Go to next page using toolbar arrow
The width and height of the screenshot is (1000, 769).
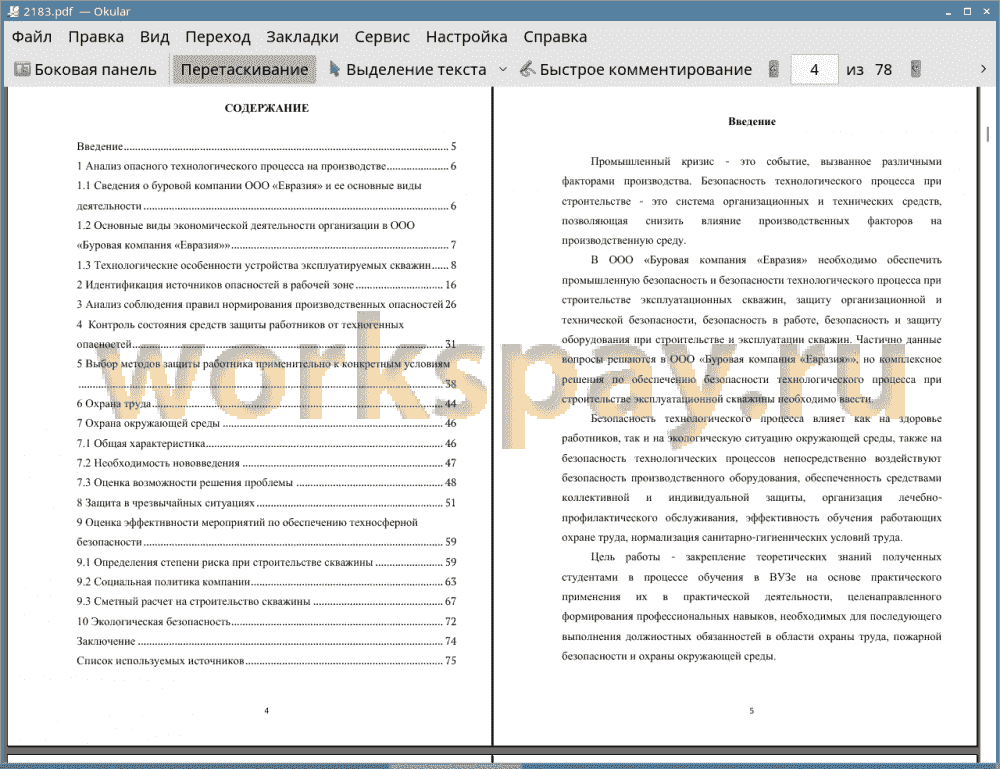[x=916, y=69]
